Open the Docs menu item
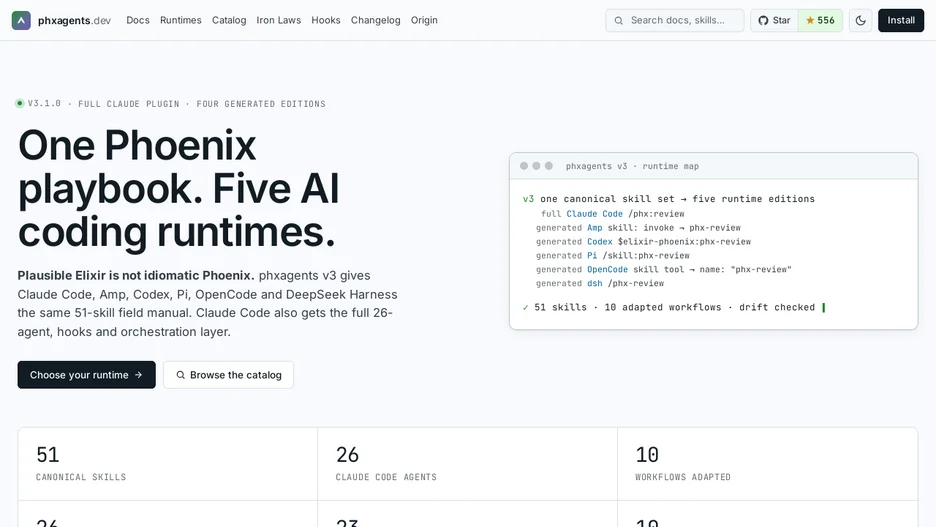Screen dimensions: 936x527 [138, 20]
